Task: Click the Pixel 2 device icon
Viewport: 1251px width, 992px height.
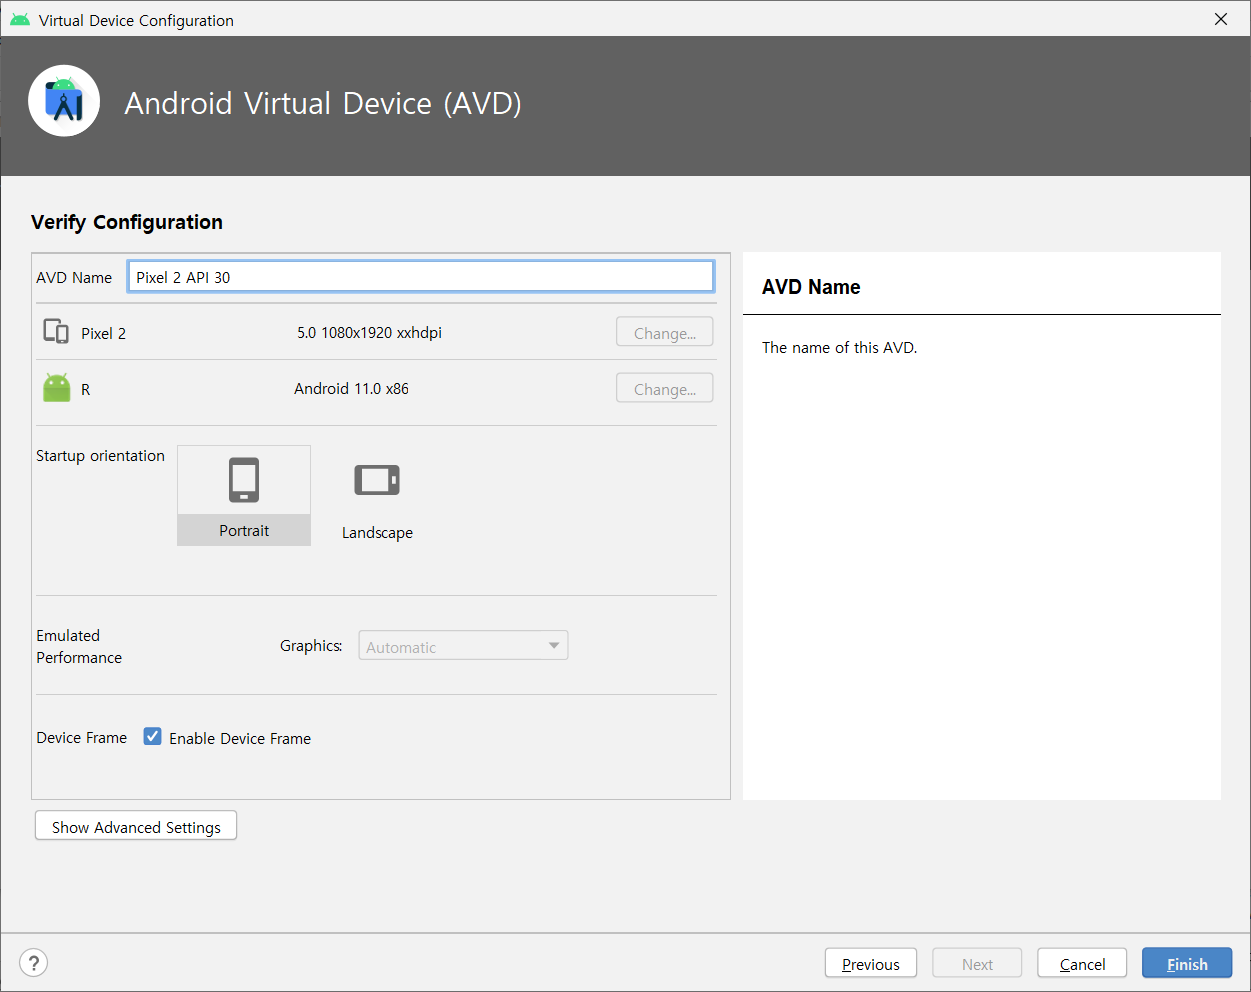Action: 56,332
